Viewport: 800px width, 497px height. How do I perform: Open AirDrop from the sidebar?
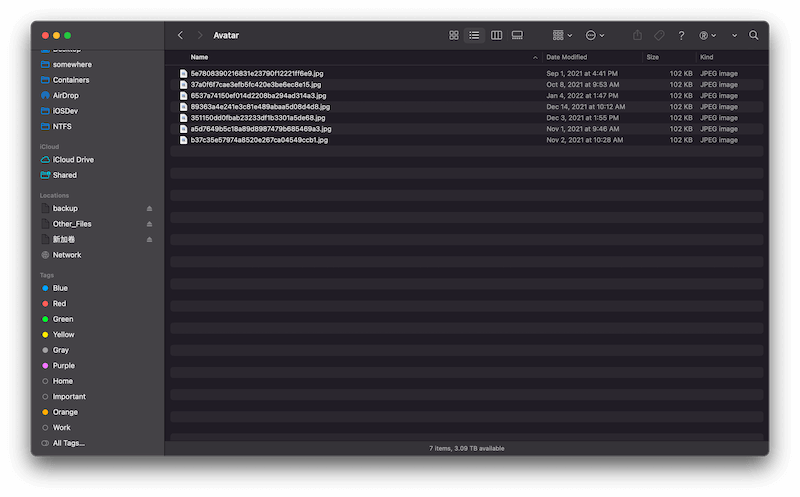point(65,95)
